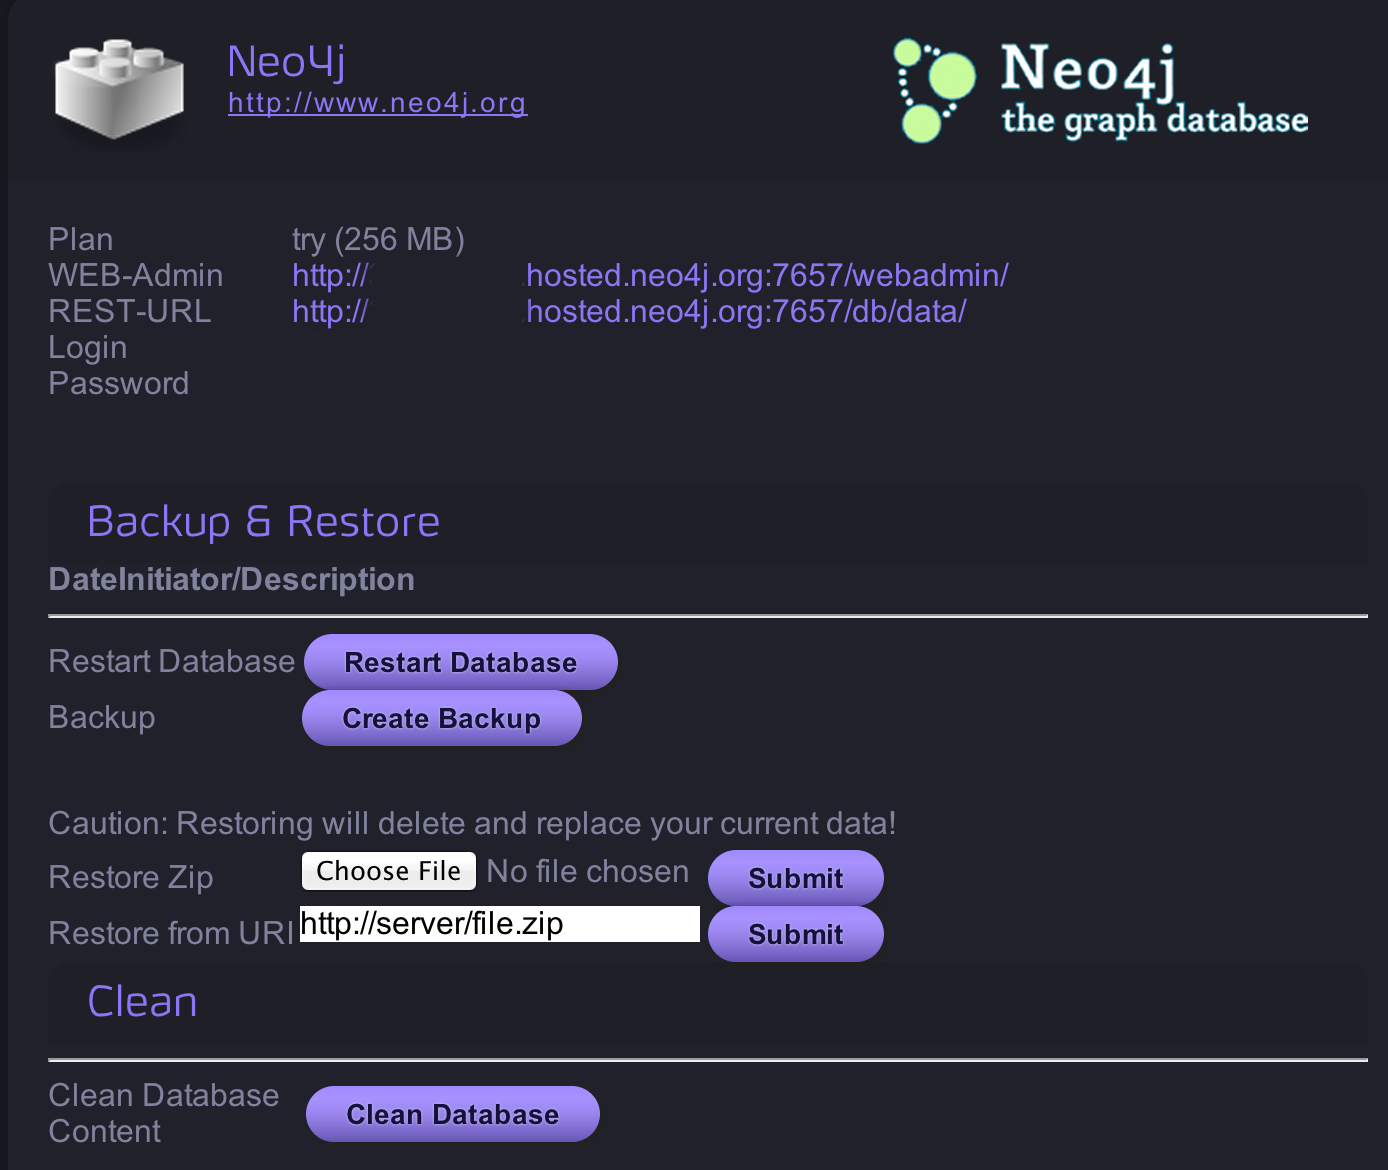Click the "No file chosen" text

(587, 872)
